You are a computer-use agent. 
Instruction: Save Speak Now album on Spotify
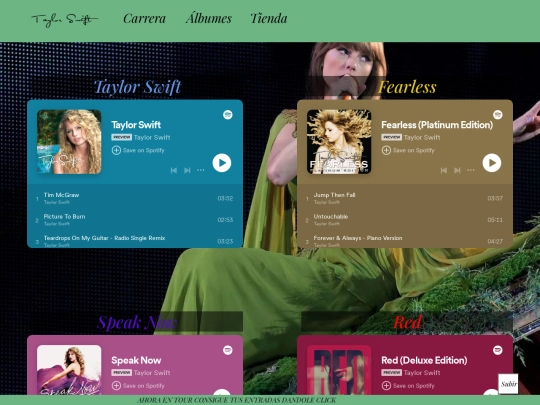(x=138, y=386)
